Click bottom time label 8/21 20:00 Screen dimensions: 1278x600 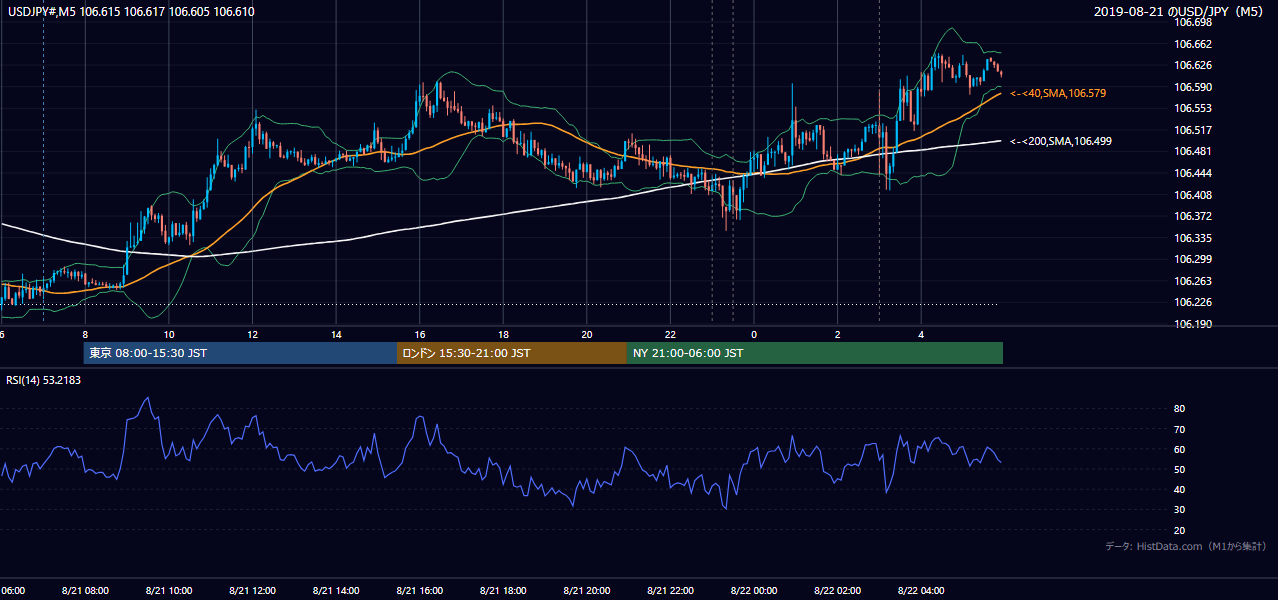[x=587, y=591]
